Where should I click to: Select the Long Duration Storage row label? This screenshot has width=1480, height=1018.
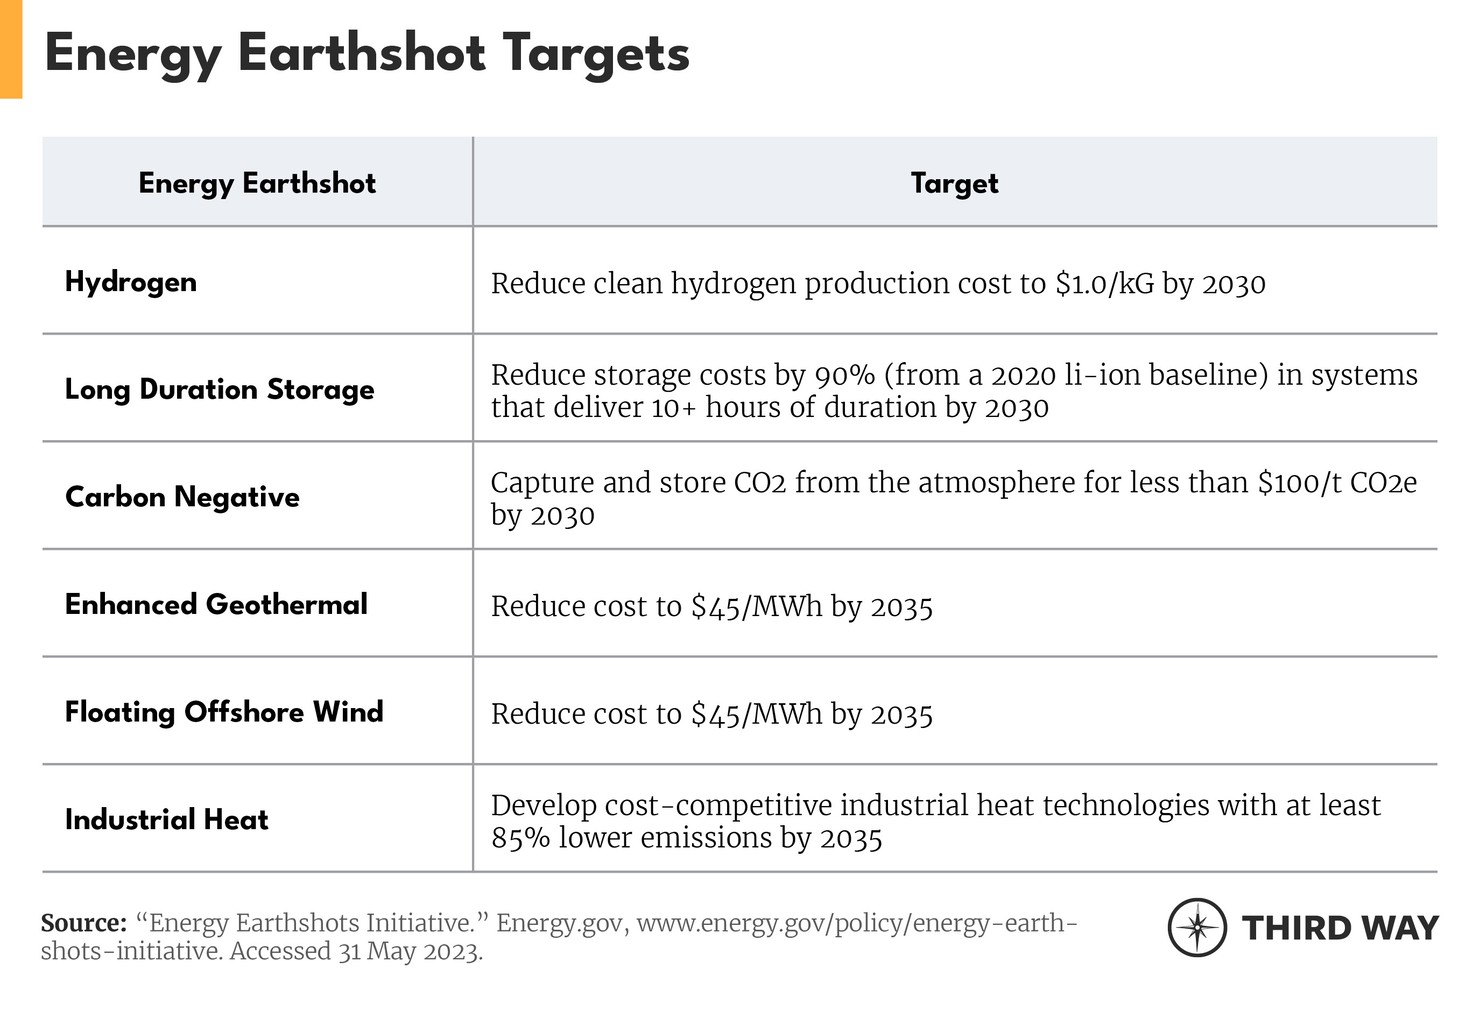[220, 389]
